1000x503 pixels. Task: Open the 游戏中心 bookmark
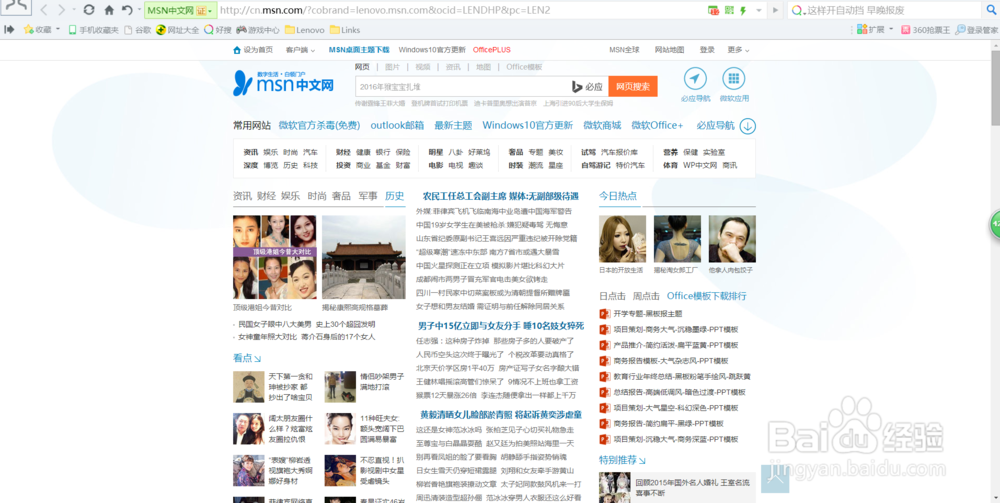258,29
